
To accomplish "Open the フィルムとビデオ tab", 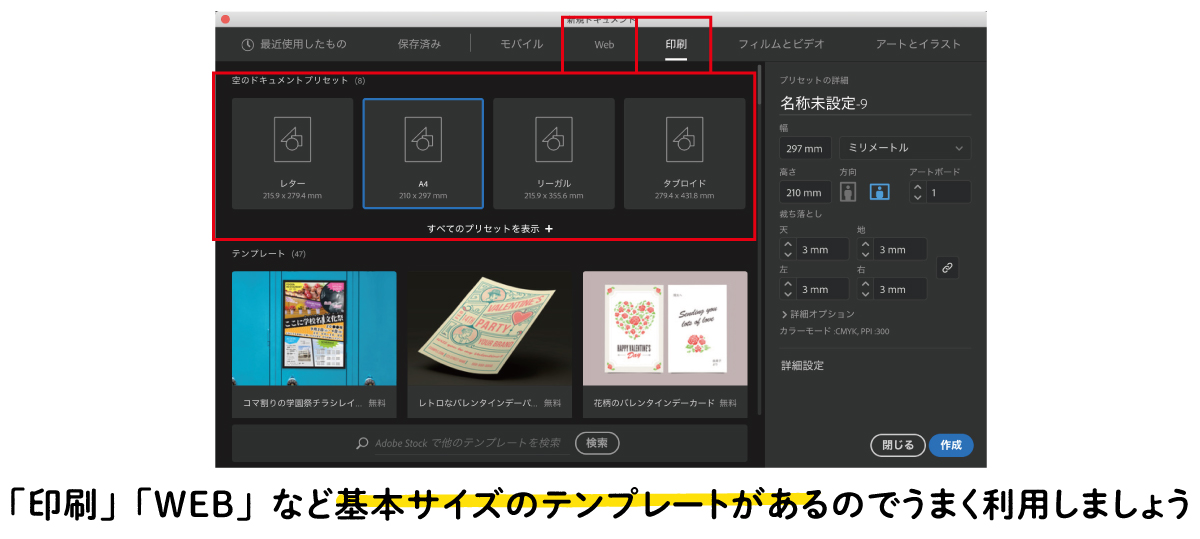I will pos(781,44).
